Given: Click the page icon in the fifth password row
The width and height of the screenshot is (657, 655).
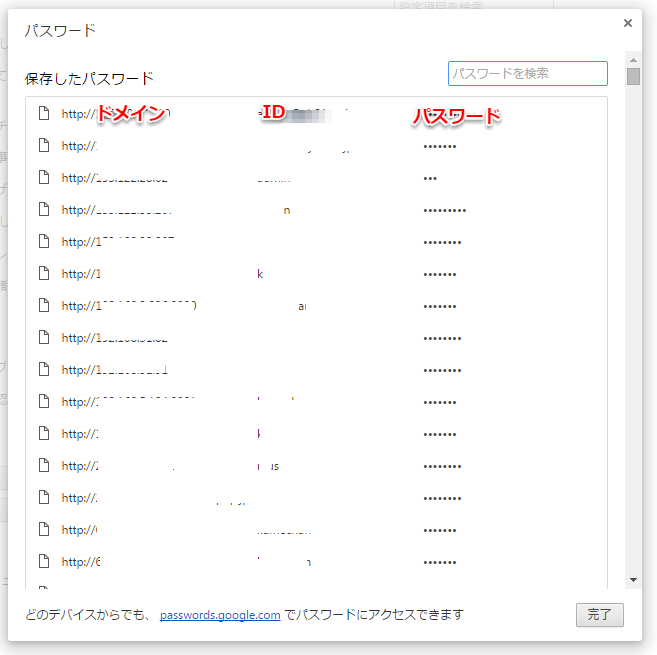Looking at the screenshot, I should 43,242.
